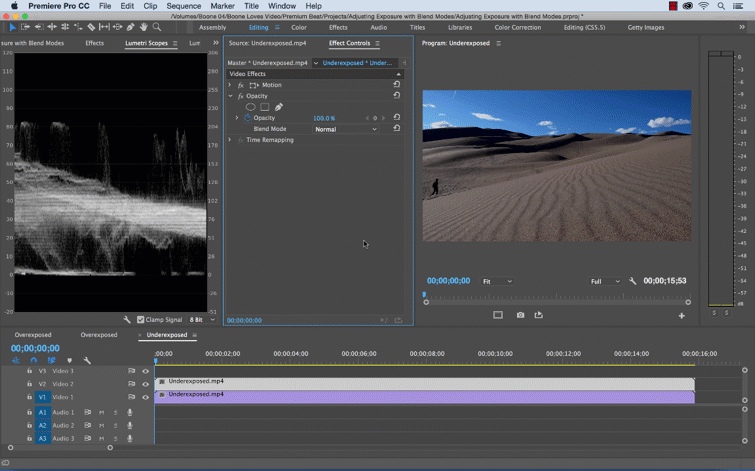755x471 pixels.
Task: Hide the Video 2 track output
Action: coord(145,384)
